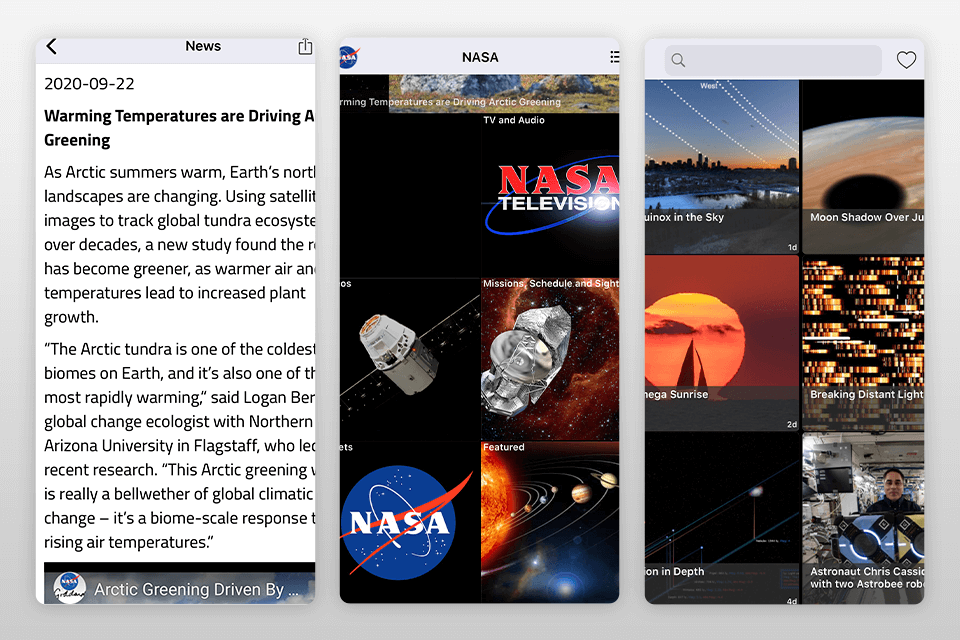Screen dimensions: 960x640
Task: Open the Equinox in the Sky thumbnail
Action: pos(722,160)
